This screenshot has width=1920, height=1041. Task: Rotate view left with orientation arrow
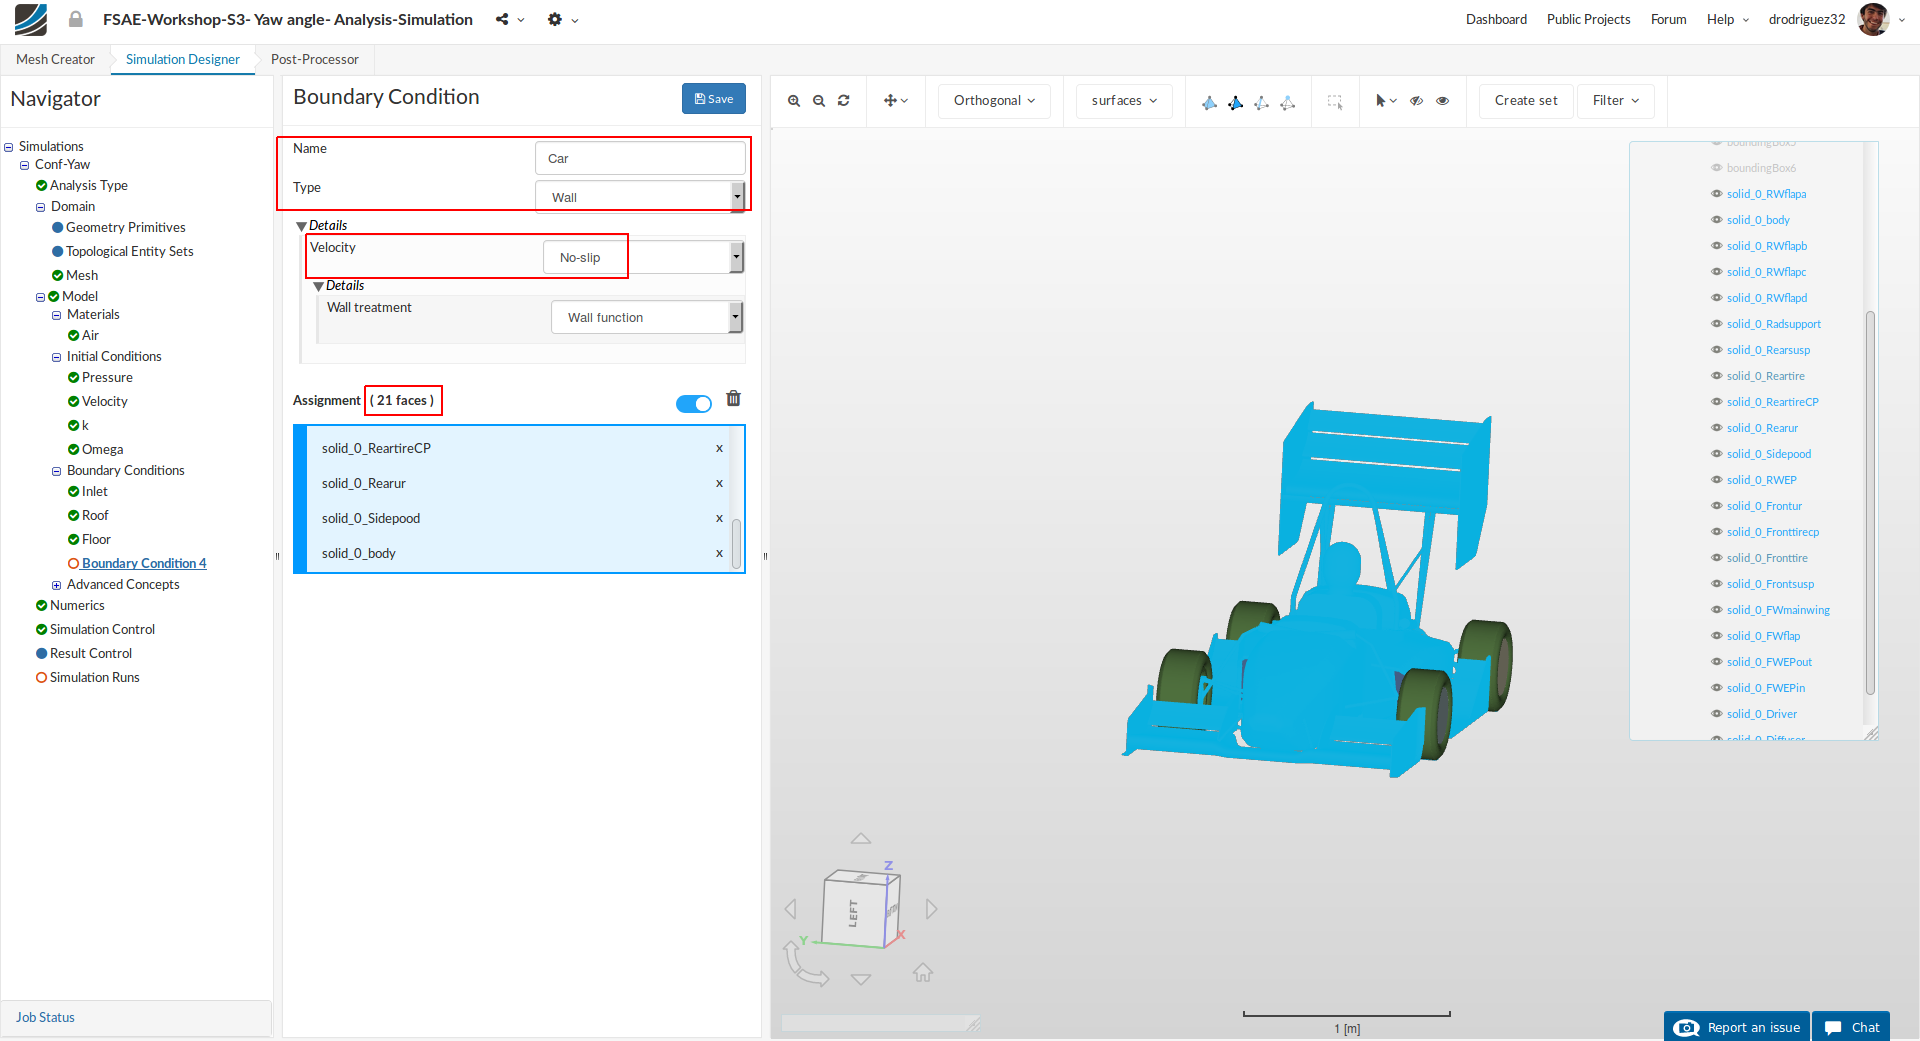[x=791, y=909]
